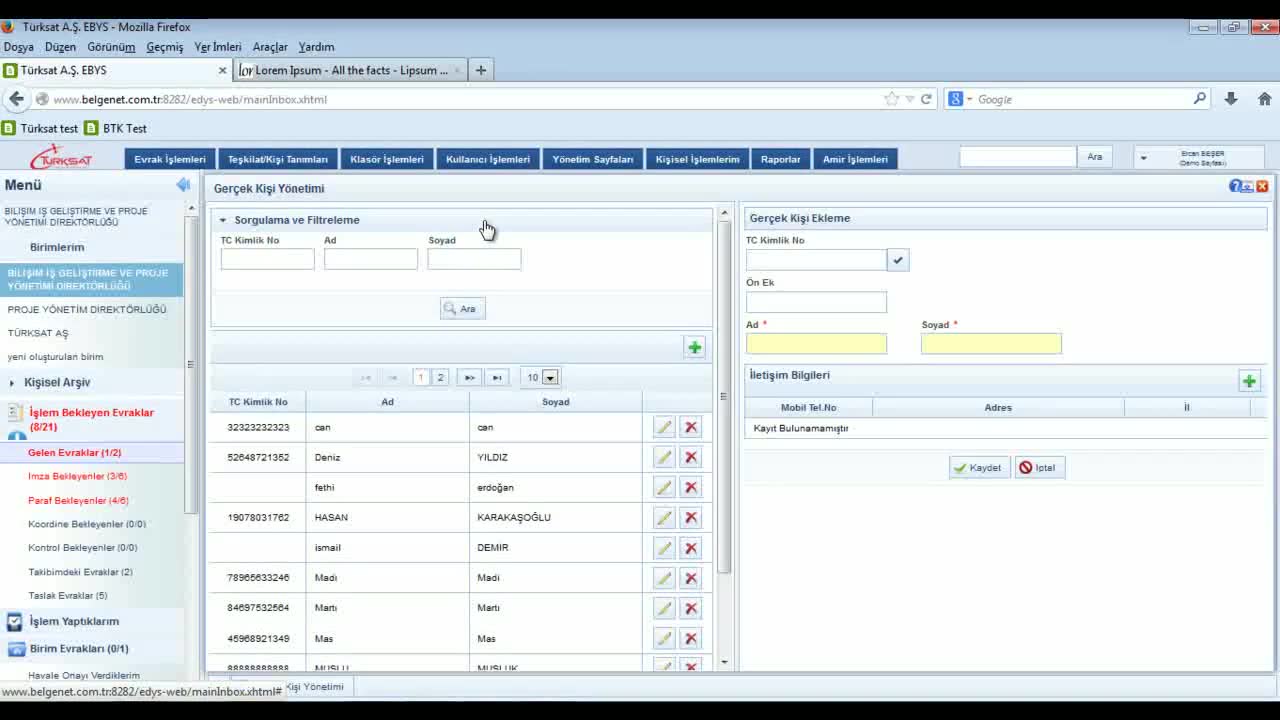This screenshot has width=1280, height=720.
Task: Open the Gelen Evraklar (1/2) link
Action: tap(74, 453)
